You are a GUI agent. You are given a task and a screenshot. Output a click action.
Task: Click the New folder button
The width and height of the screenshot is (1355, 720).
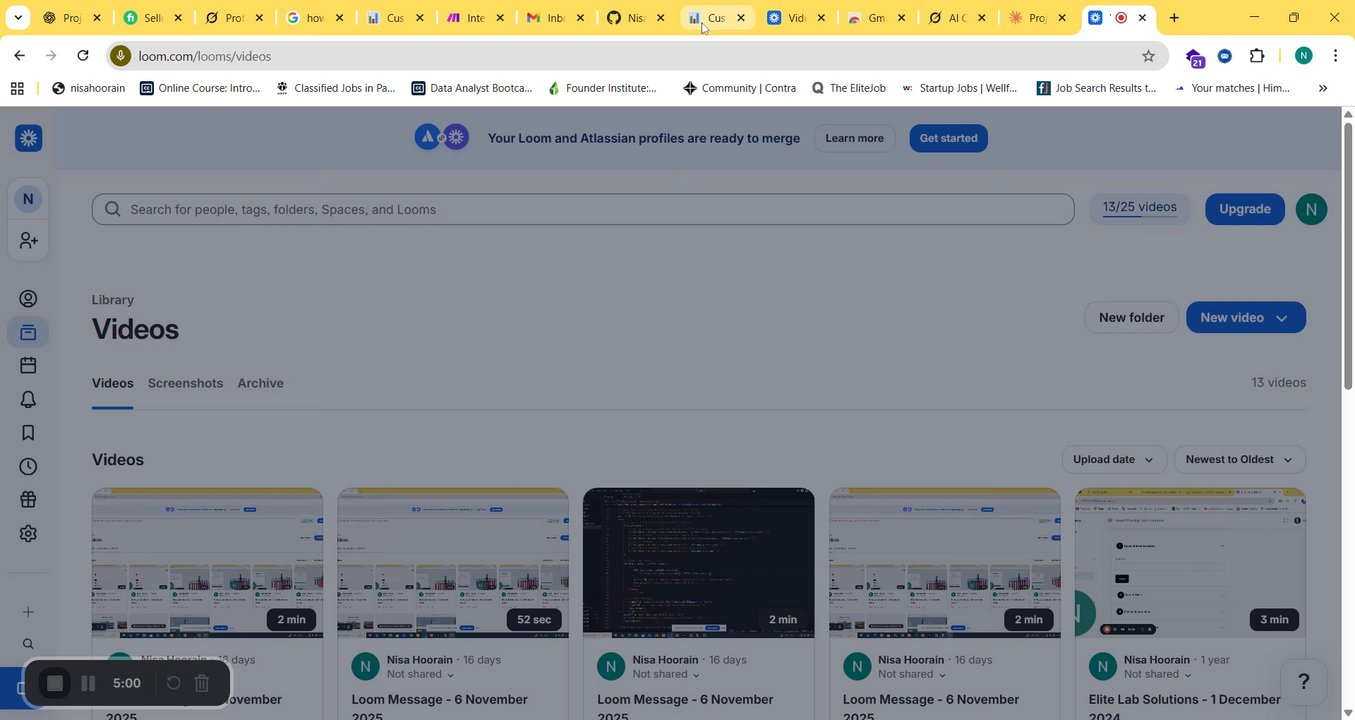1131,318
